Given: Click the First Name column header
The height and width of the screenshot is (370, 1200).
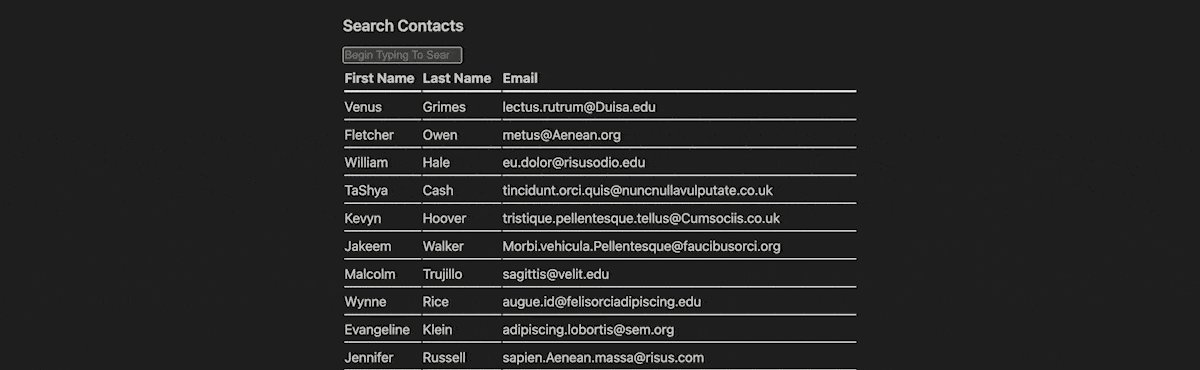Looking at the screenshot, I should (x=379, y=78).
